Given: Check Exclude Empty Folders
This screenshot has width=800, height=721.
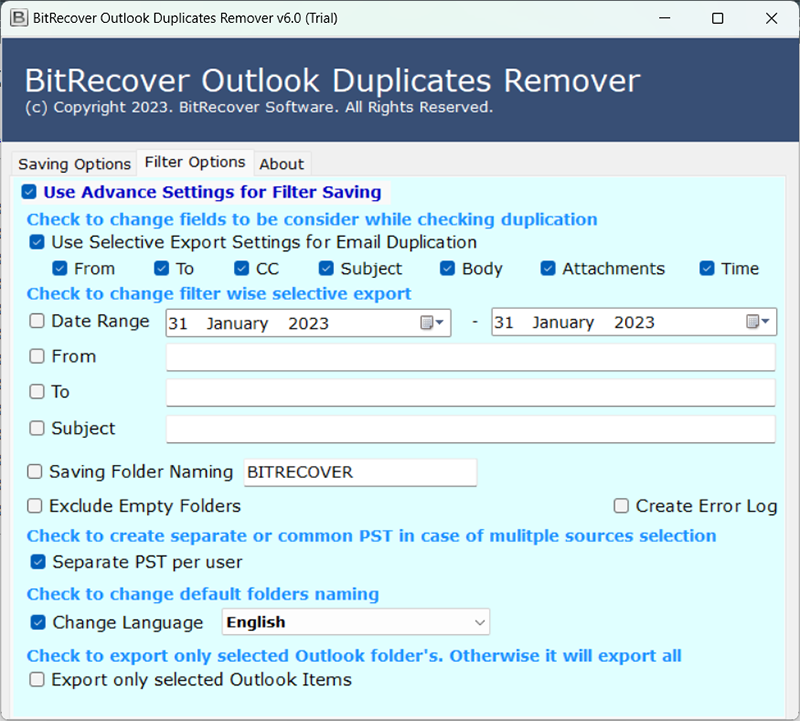Looking at the screenshot, I should pos(34,506).
